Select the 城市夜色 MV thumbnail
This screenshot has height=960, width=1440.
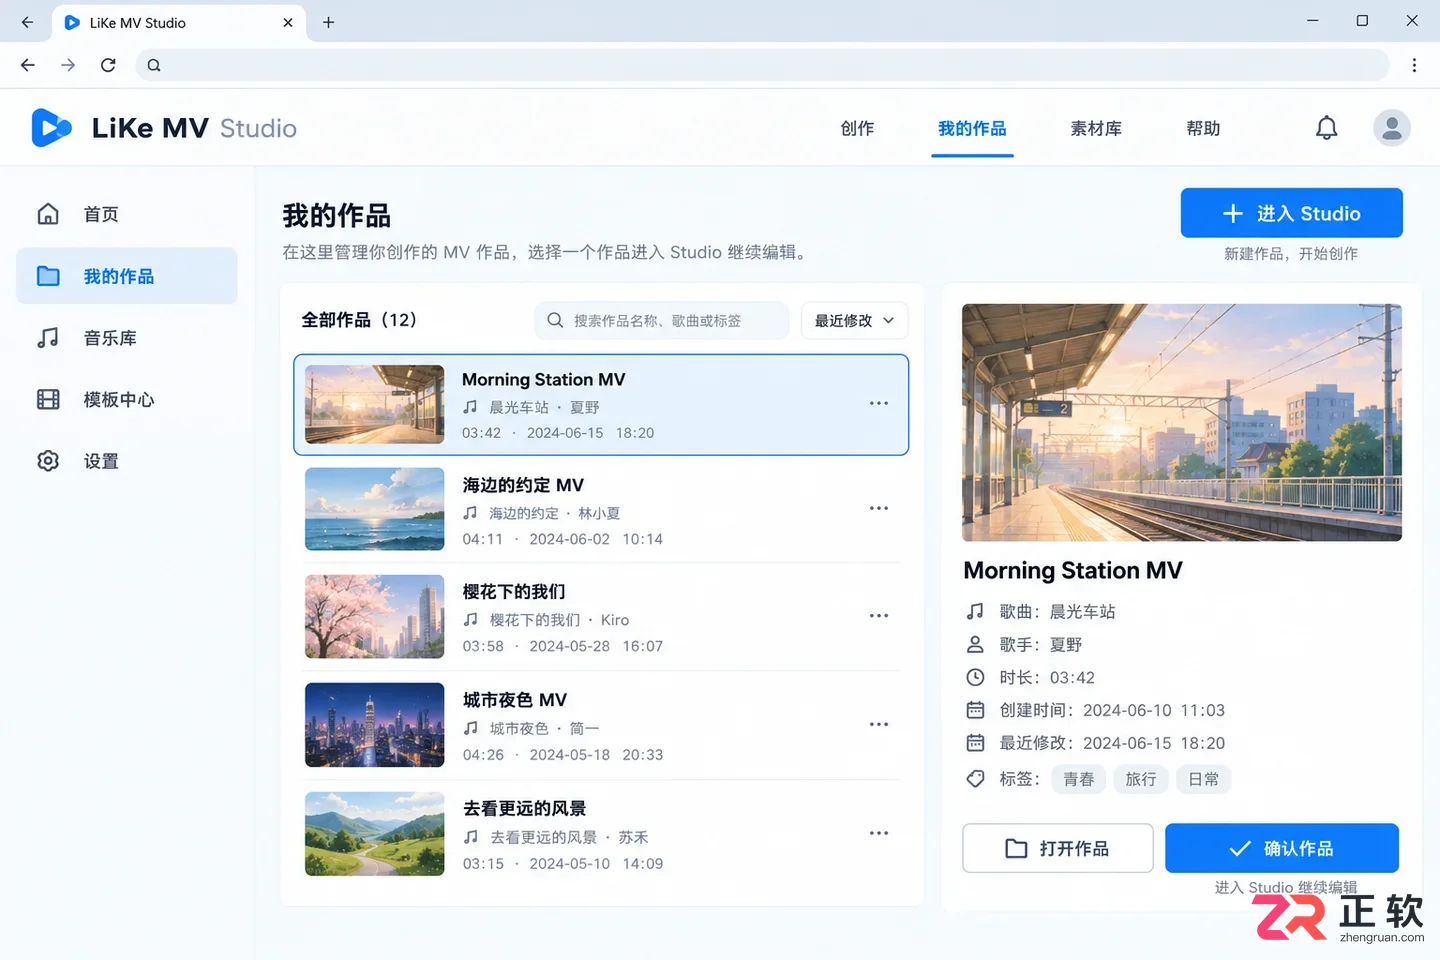tap(374, 725)
